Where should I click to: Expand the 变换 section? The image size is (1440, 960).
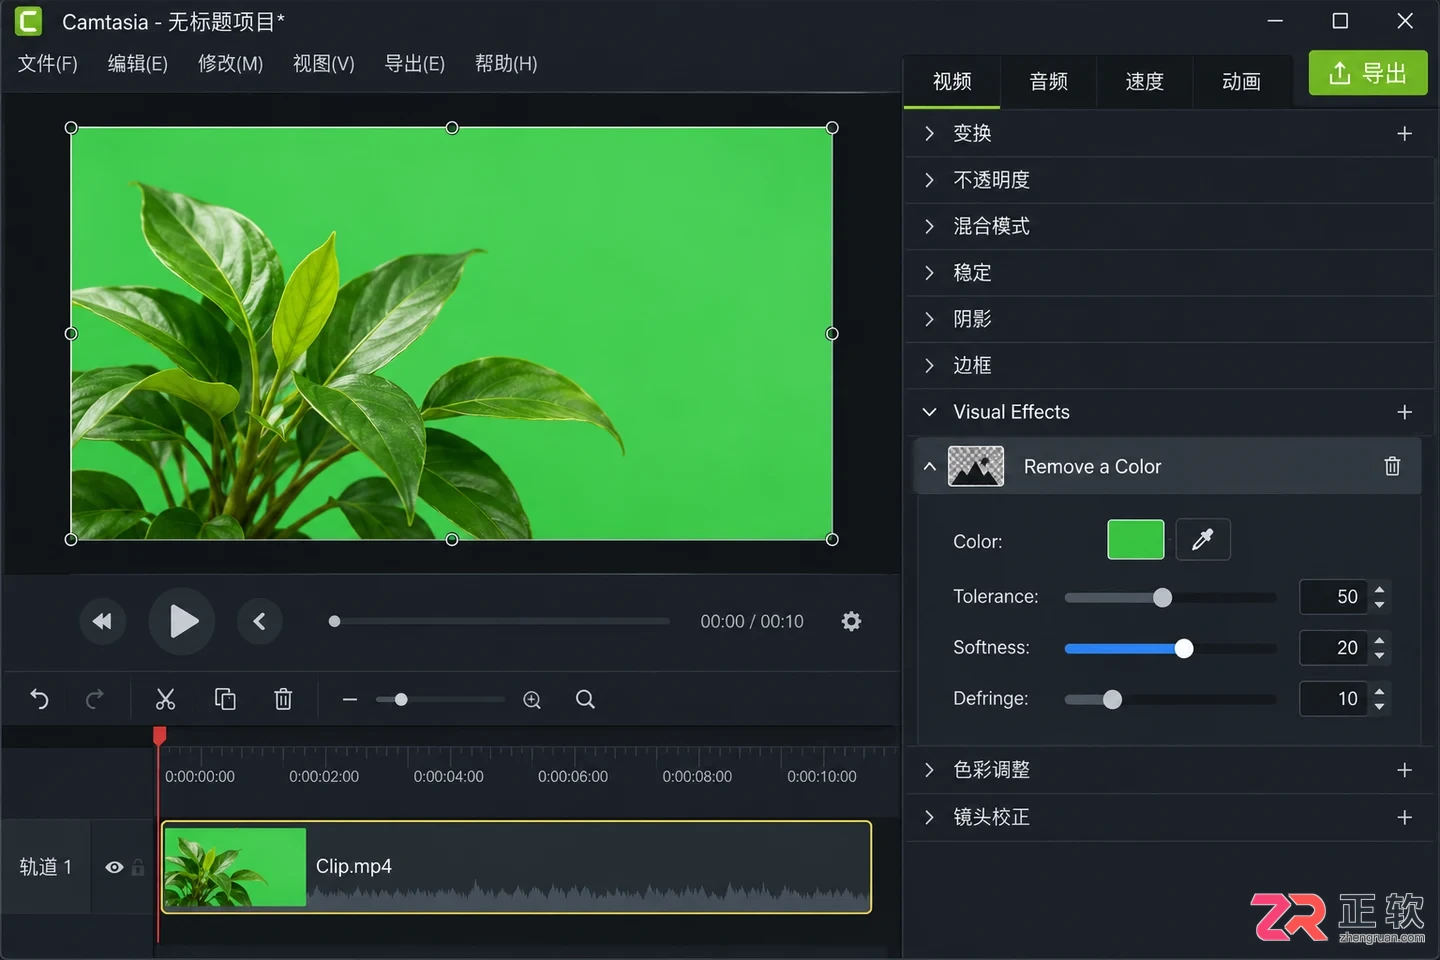(929, 133)
